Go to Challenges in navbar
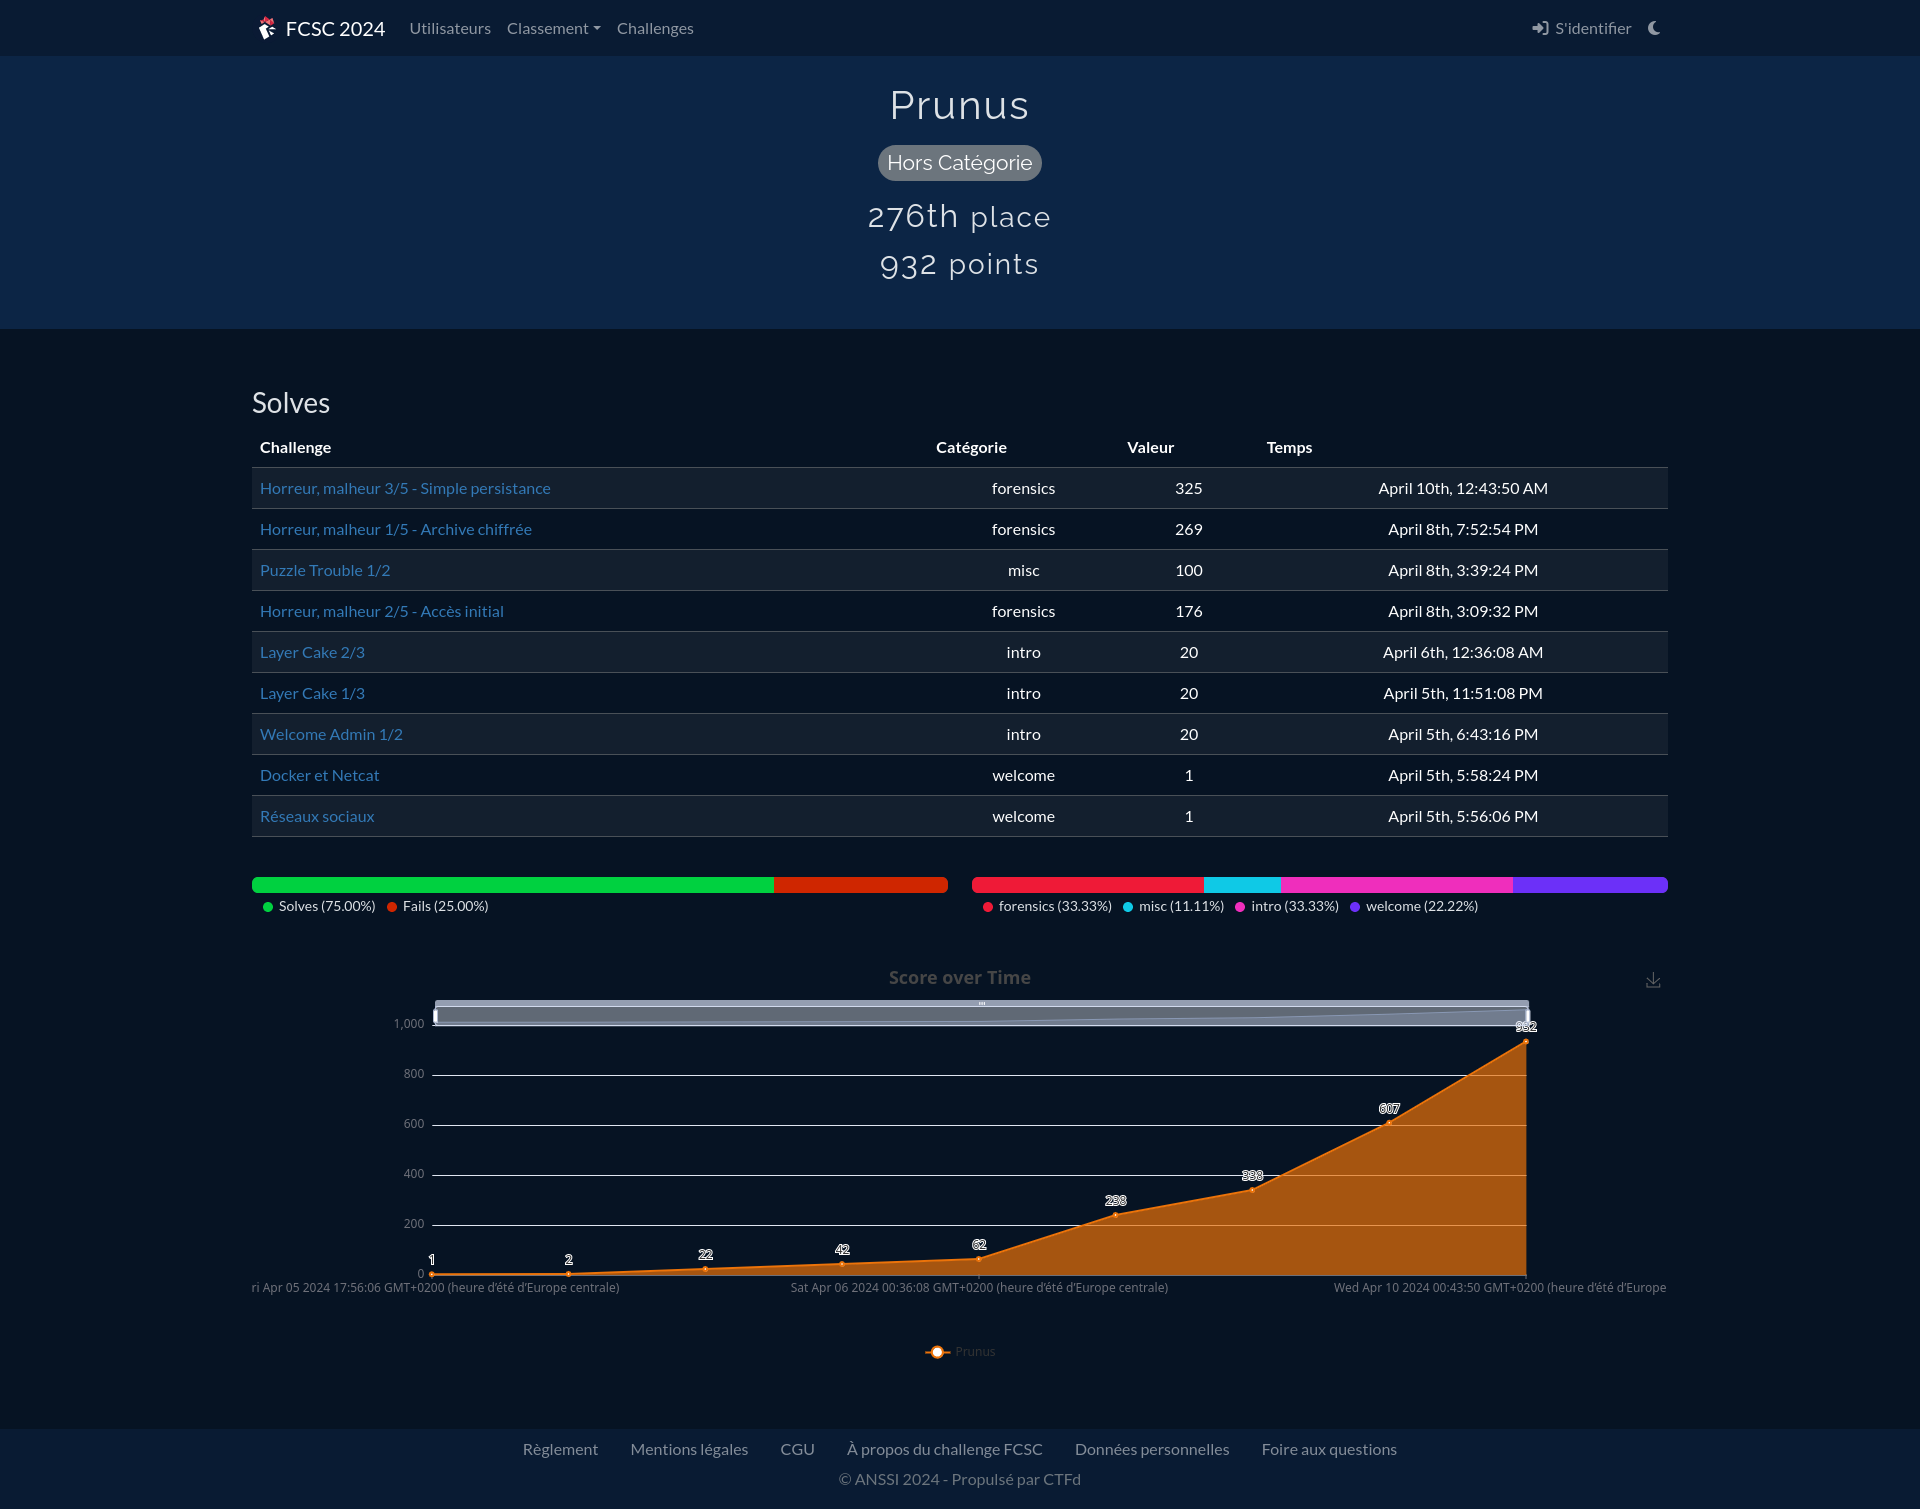 pos(655,28)
